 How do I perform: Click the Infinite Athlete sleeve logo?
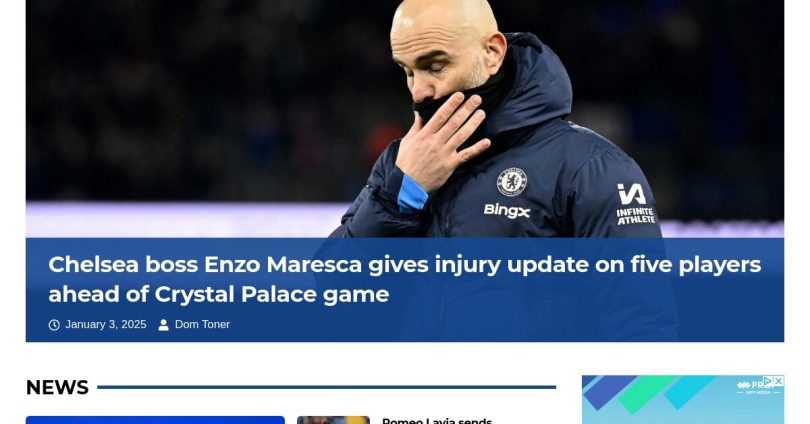635,204
